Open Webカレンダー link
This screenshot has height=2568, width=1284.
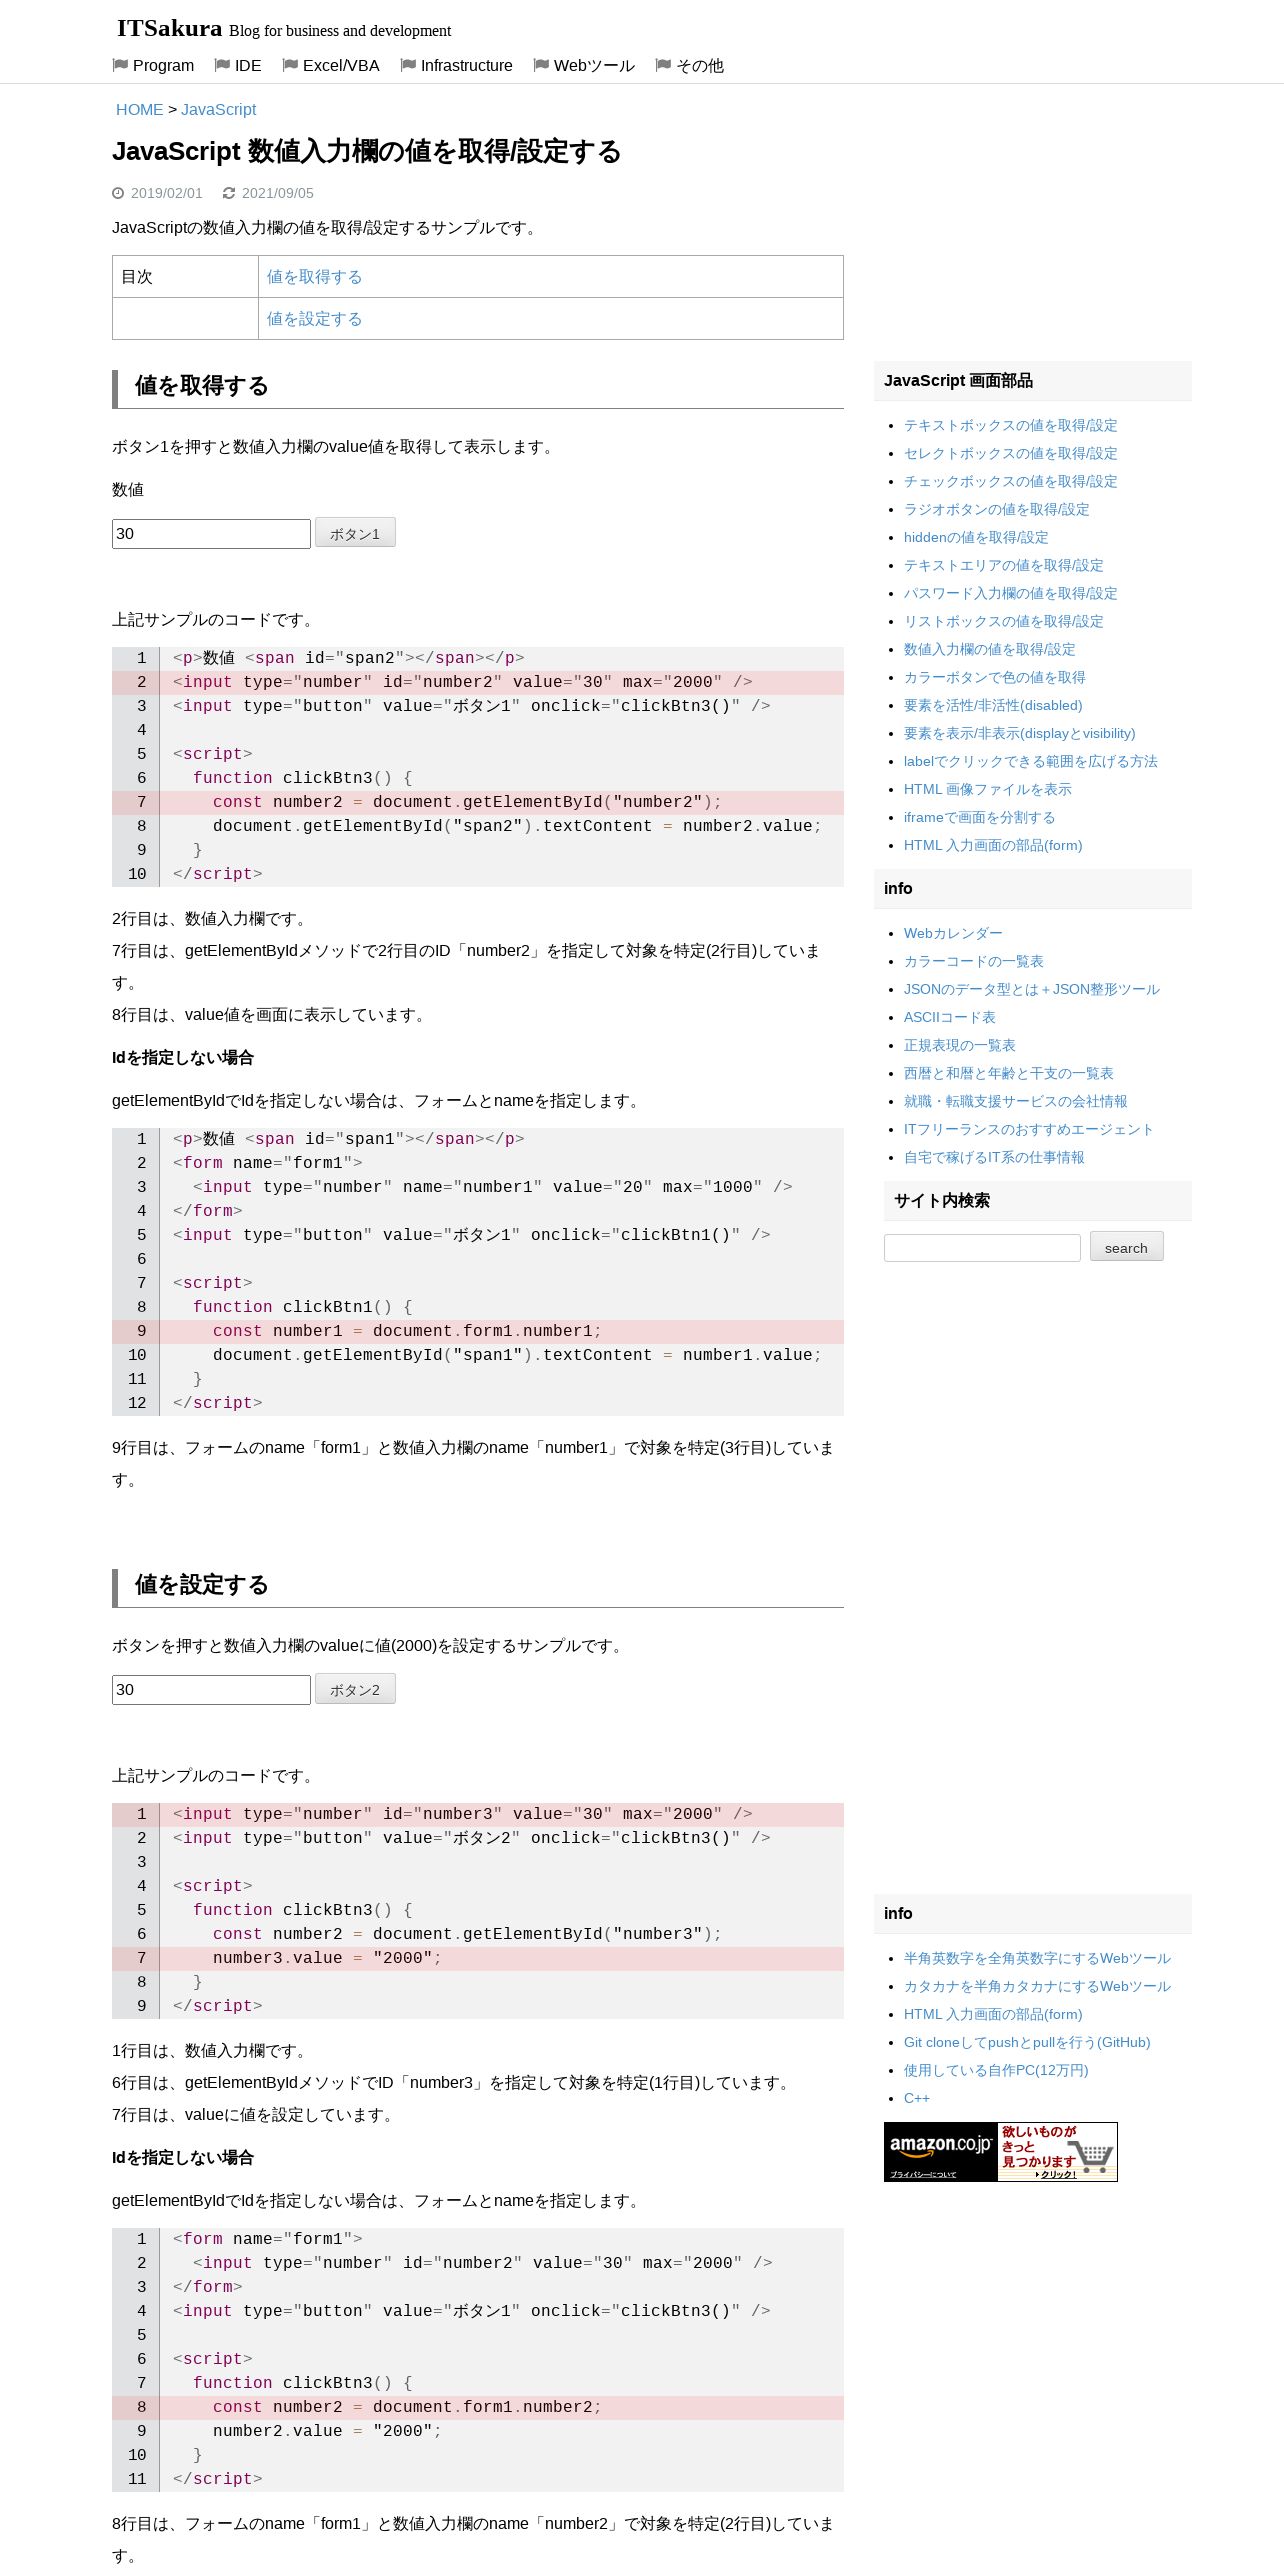[x=953, y=934]
